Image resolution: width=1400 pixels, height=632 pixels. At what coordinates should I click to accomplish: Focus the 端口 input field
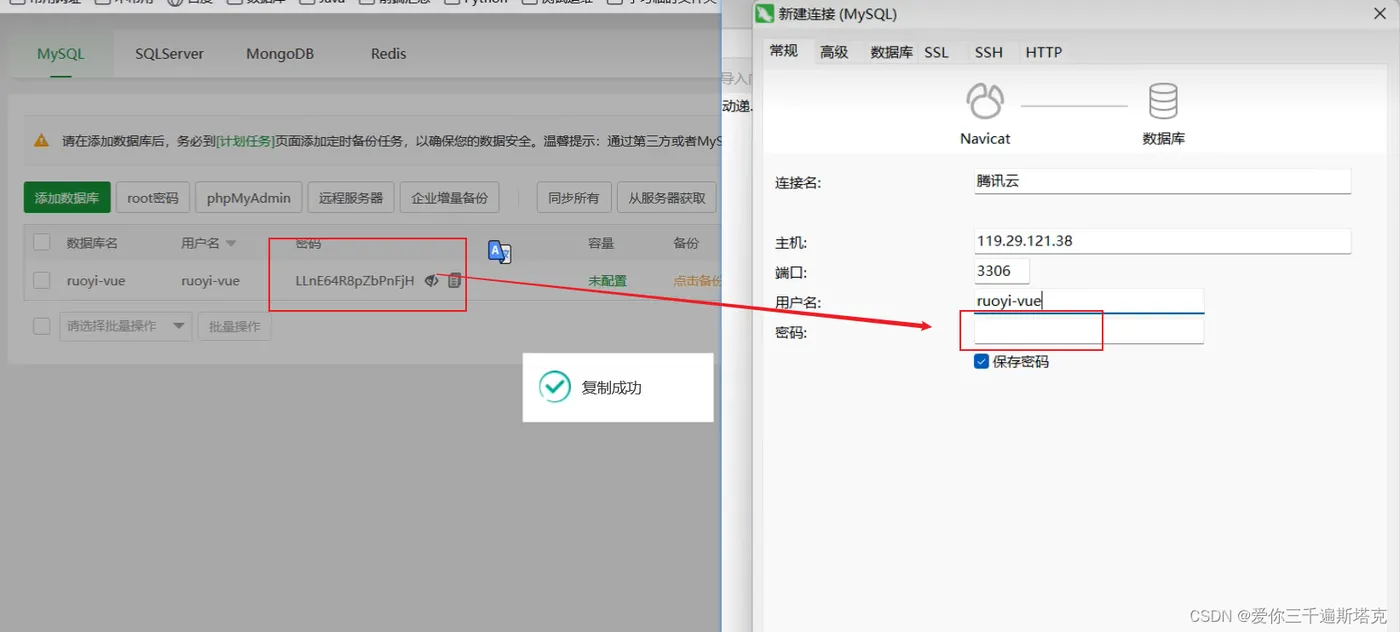1002,271
